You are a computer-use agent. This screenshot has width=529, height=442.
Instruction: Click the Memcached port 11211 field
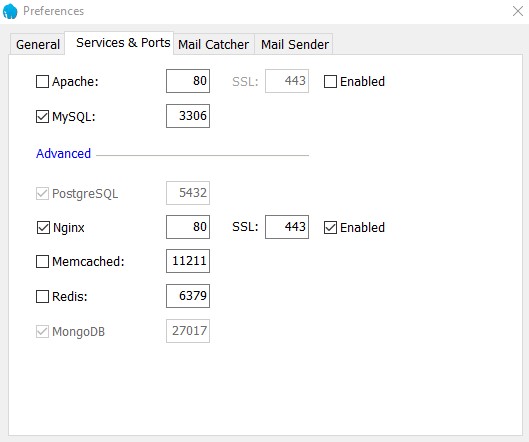pos(188,261)
